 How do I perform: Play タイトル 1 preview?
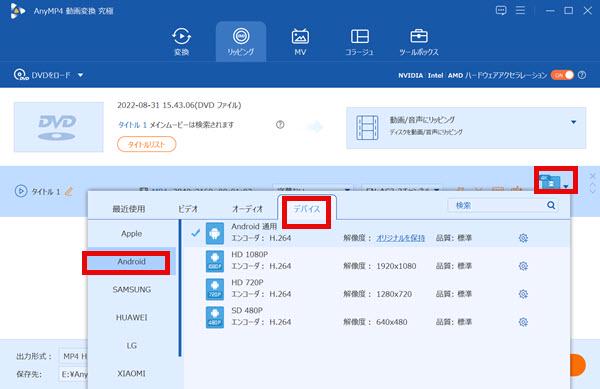point(21,191)
